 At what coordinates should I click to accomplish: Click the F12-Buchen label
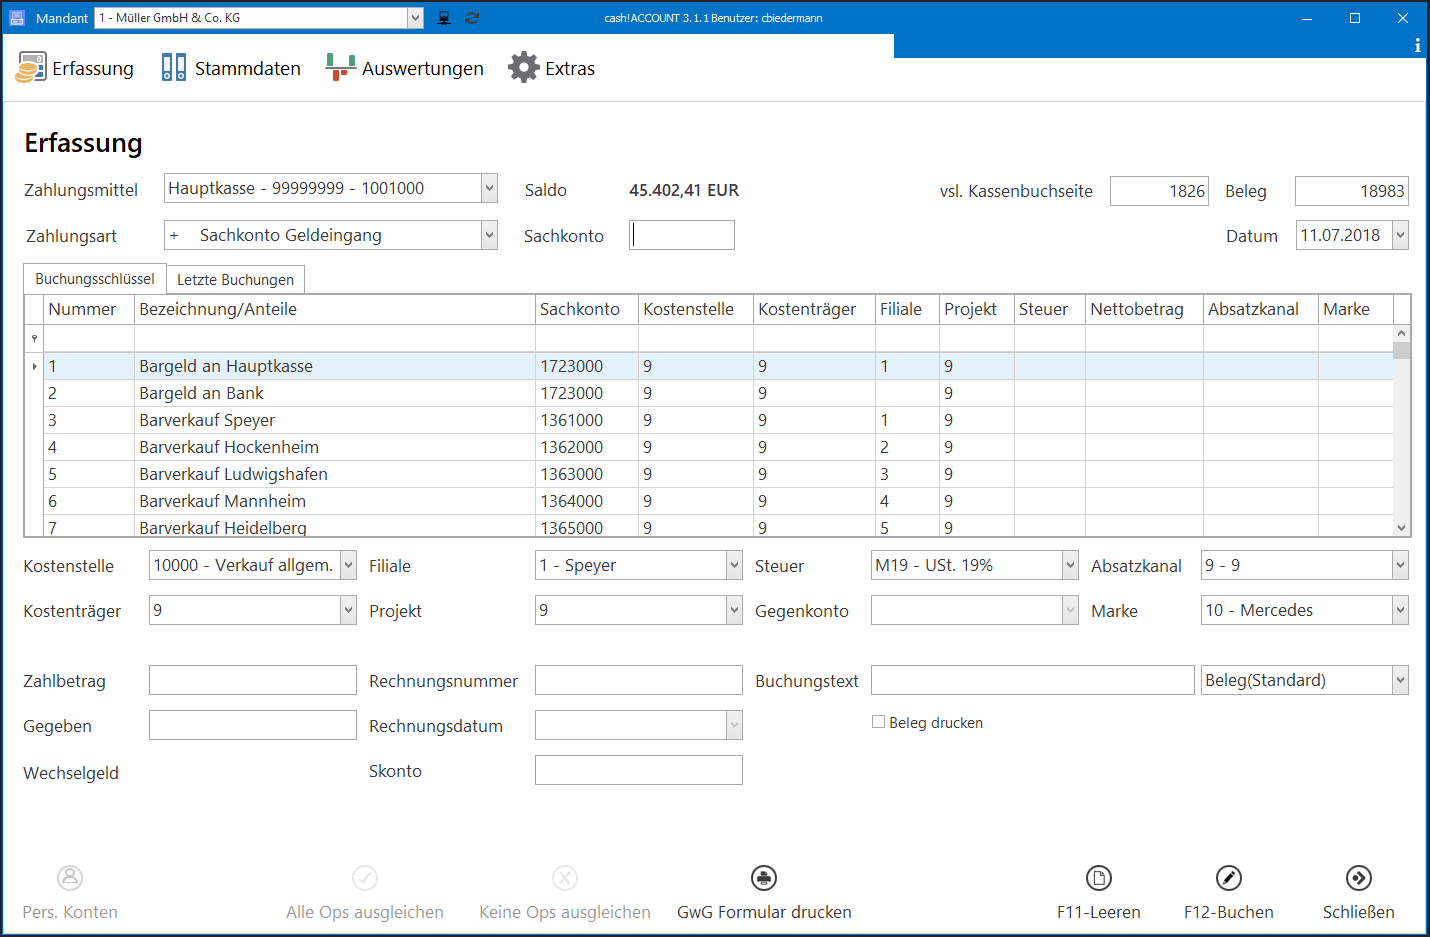1229,912
